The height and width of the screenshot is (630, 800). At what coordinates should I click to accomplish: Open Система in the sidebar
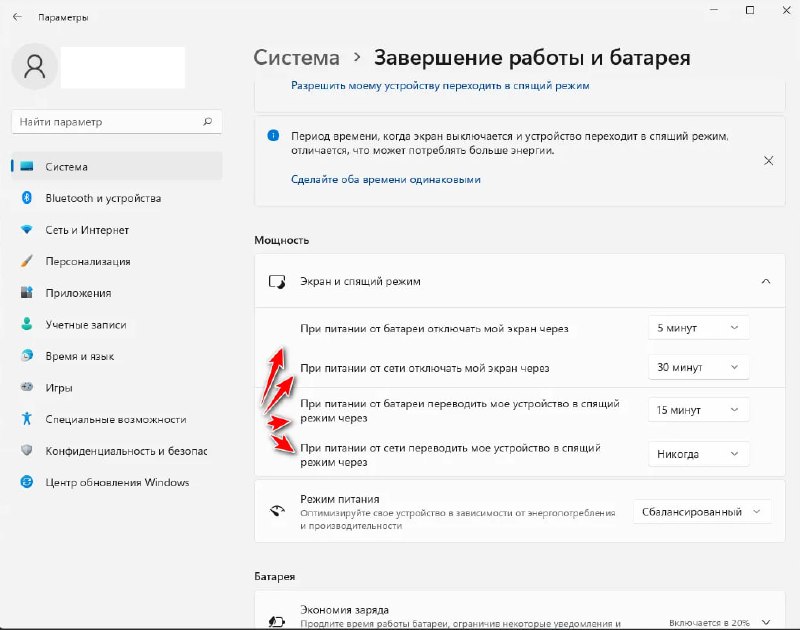(x=117, y=166)
